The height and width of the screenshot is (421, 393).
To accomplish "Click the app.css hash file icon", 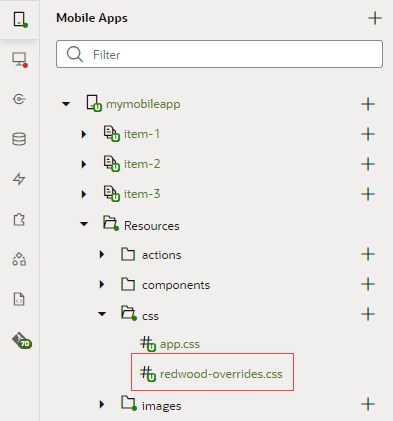I will [148, 344].
